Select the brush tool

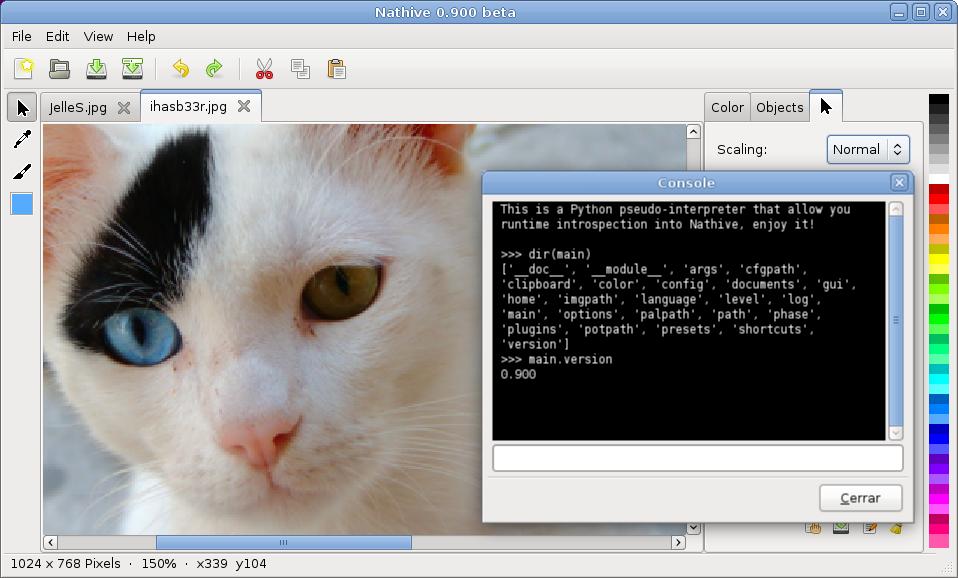[22, 172]
